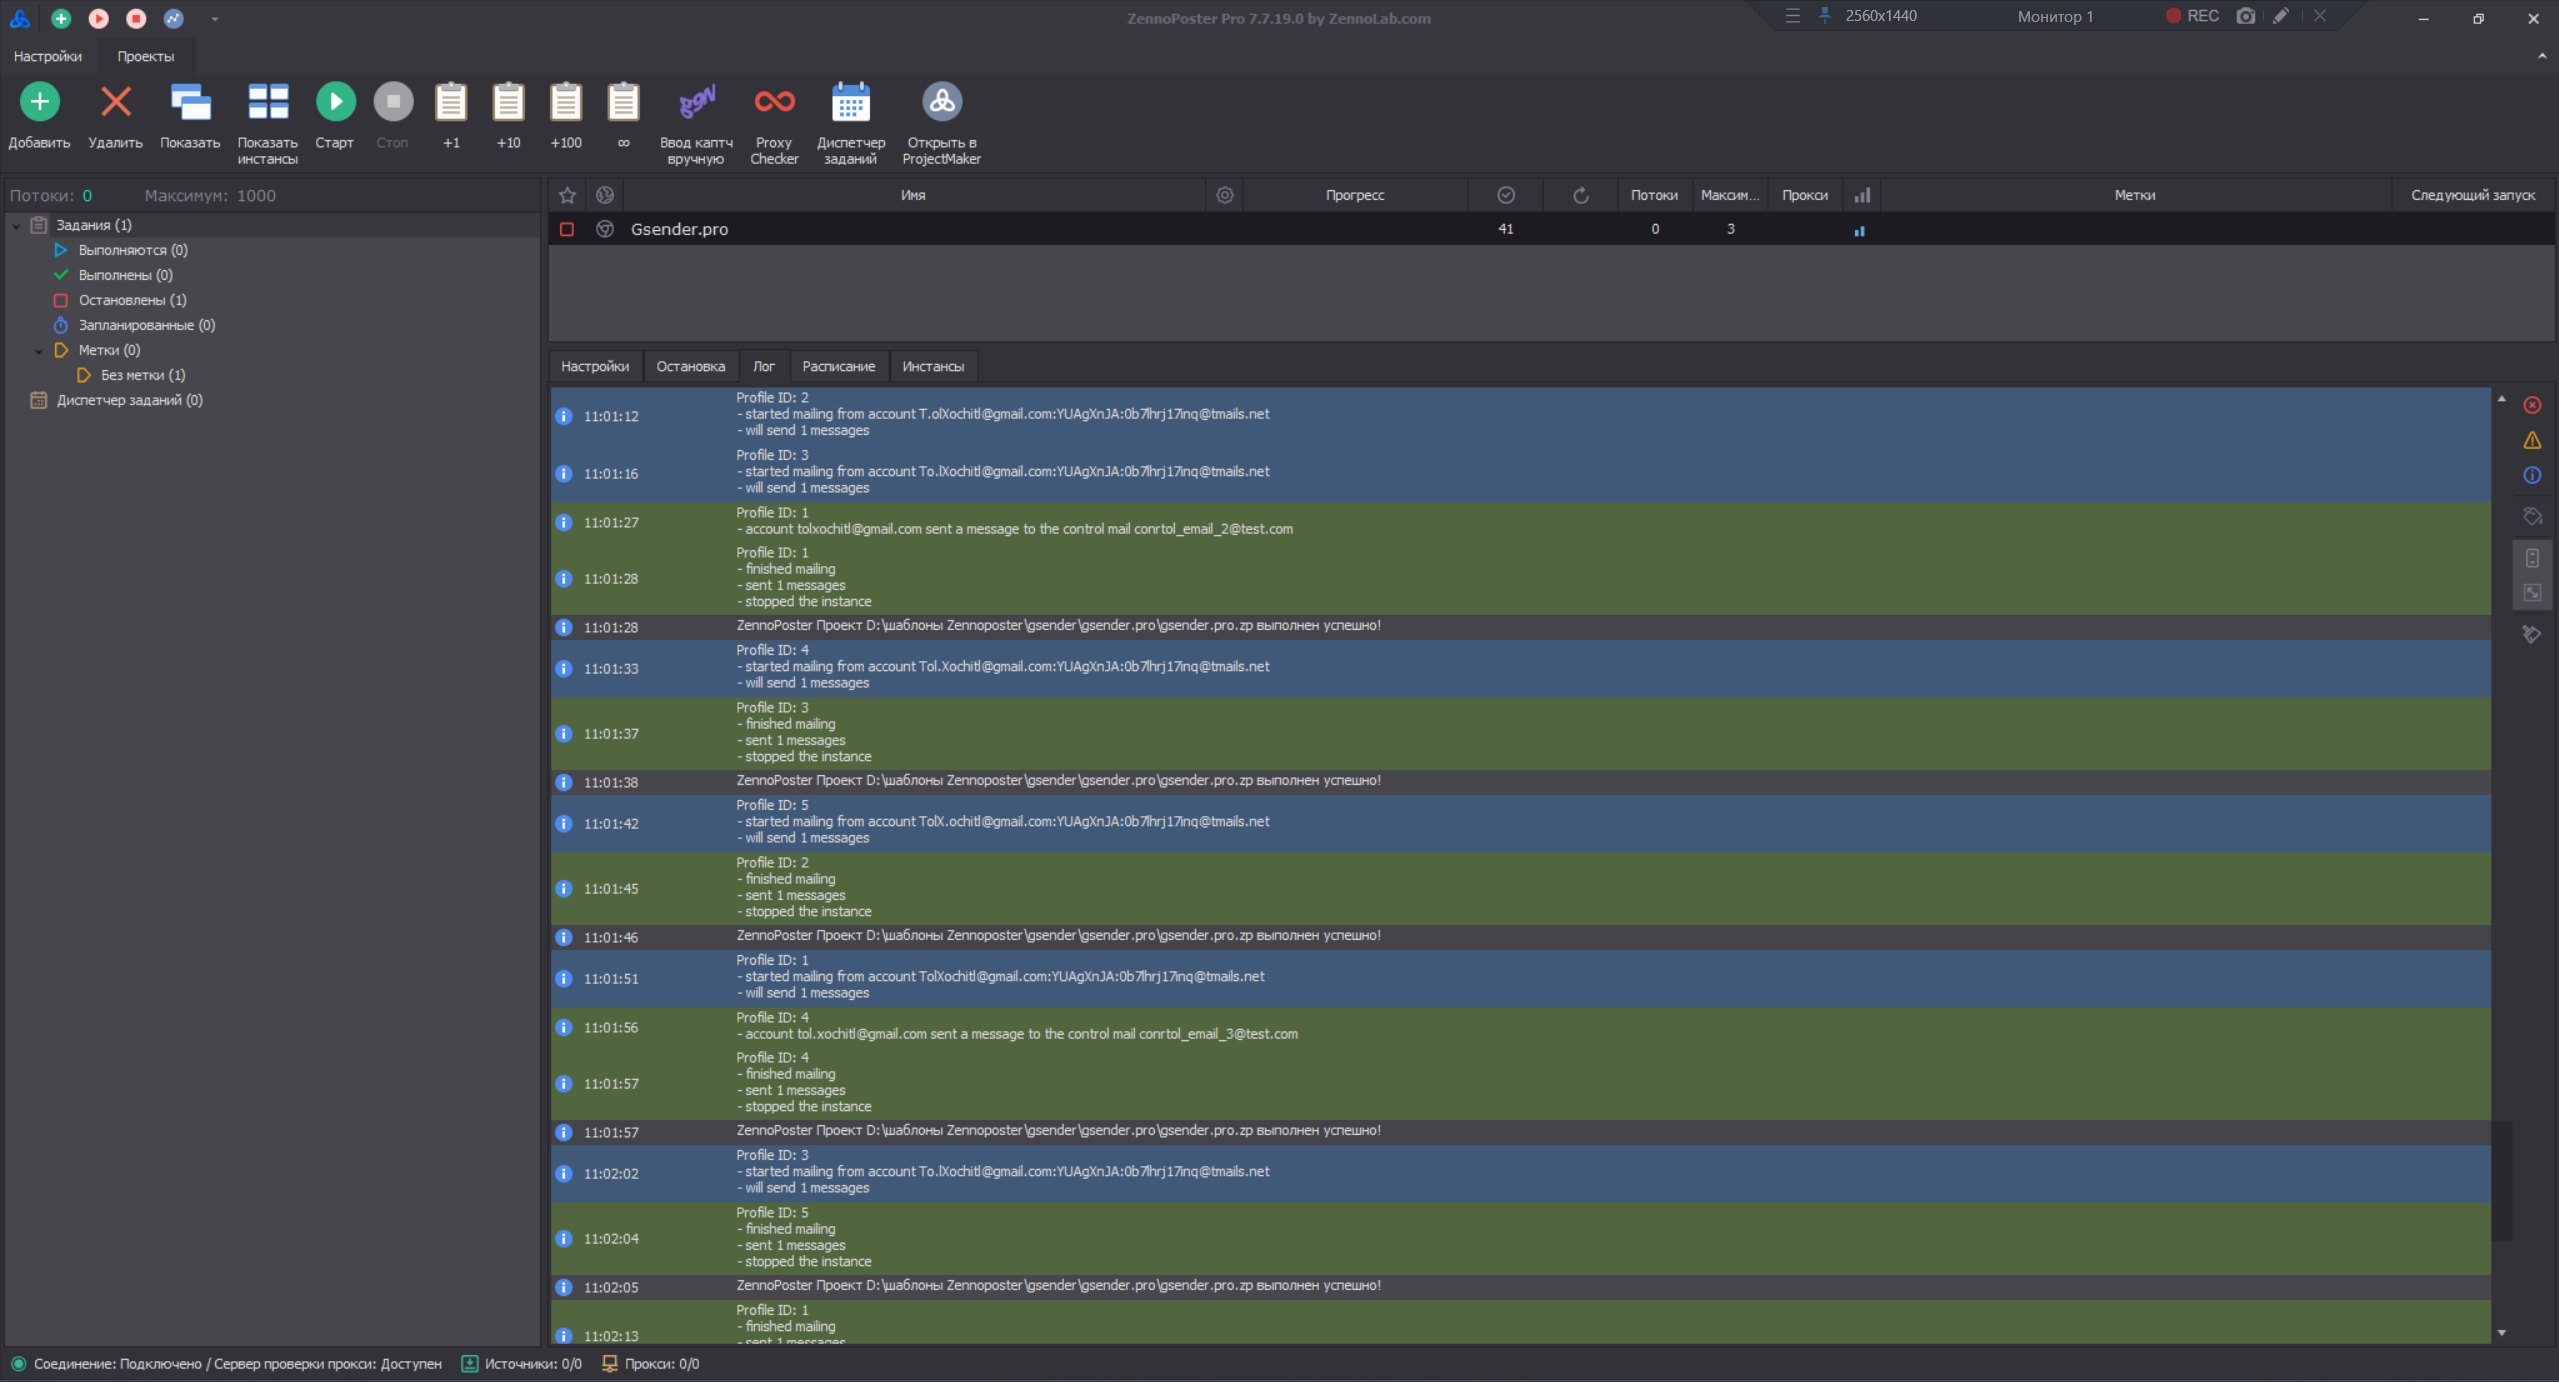The image size is (2559, 1382).
Task: Add hundred runs with +100 icon
Action: pyautogui.click(x=566, y=101)
